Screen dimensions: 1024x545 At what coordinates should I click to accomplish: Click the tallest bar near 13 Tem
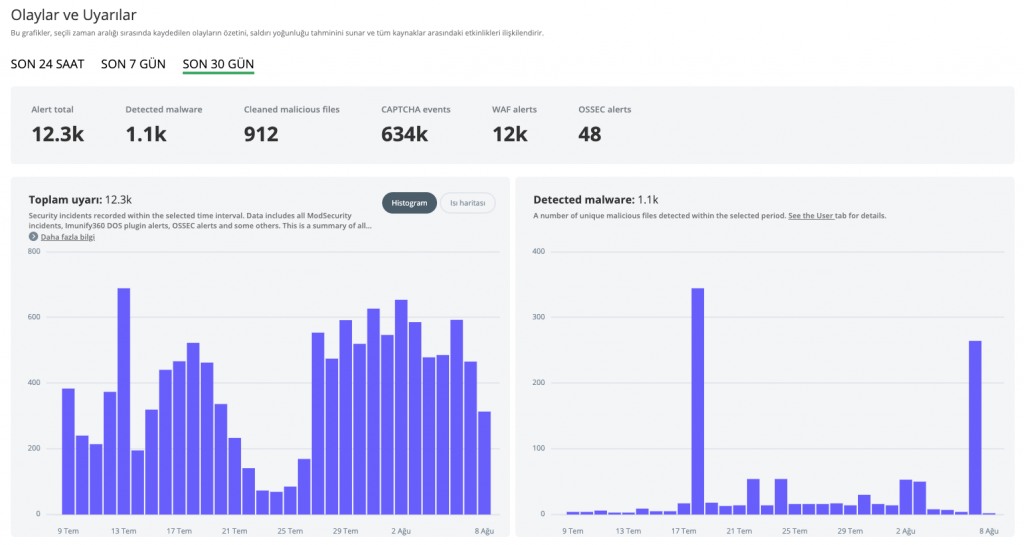[x=123, y=401]
